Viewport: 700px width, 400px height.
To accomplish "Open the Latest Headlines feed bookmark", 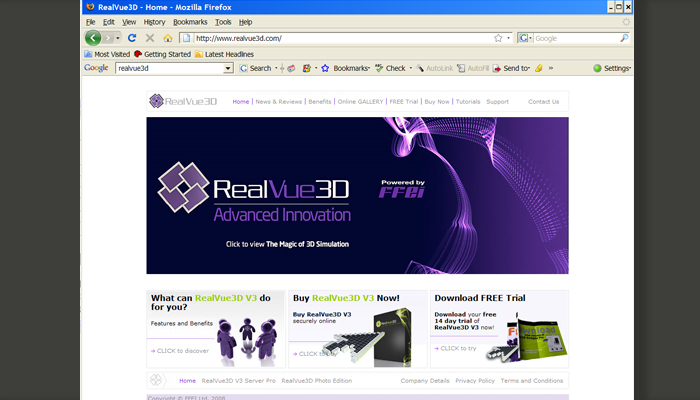I will pyautogui.click(x=224, y=54).
